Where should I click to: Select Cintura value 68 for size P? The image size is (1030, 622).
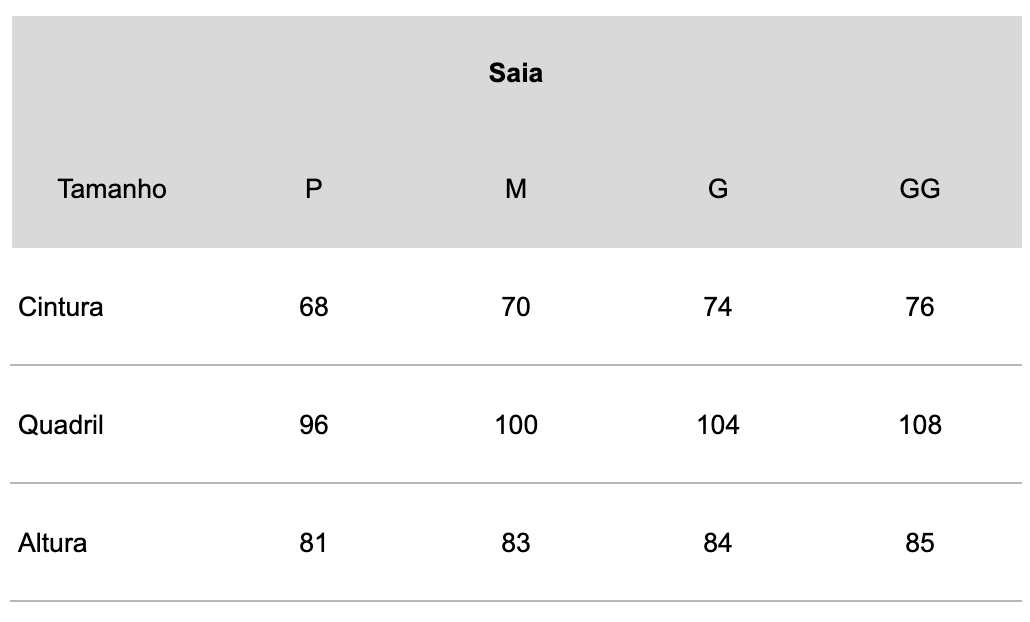313,307
